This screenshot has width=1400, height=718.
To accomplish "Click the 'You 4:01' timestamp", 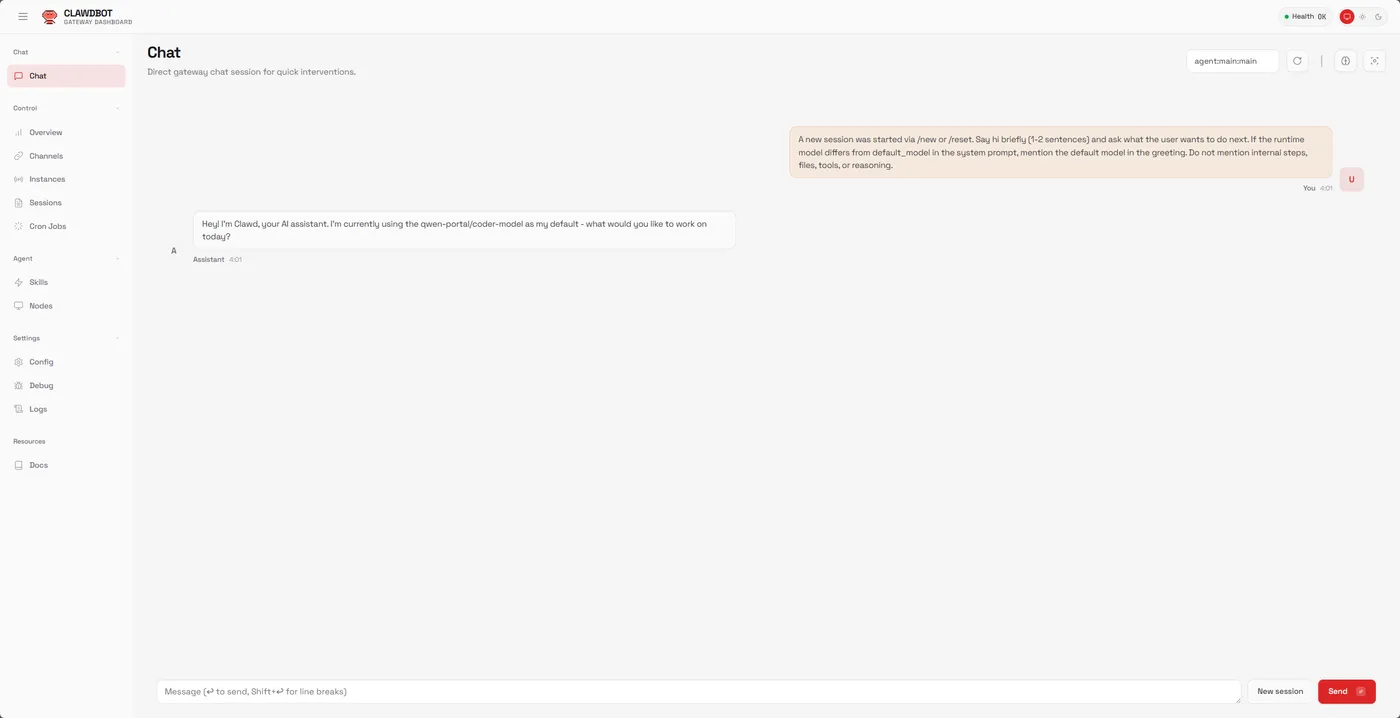I will click(1318, 188).
